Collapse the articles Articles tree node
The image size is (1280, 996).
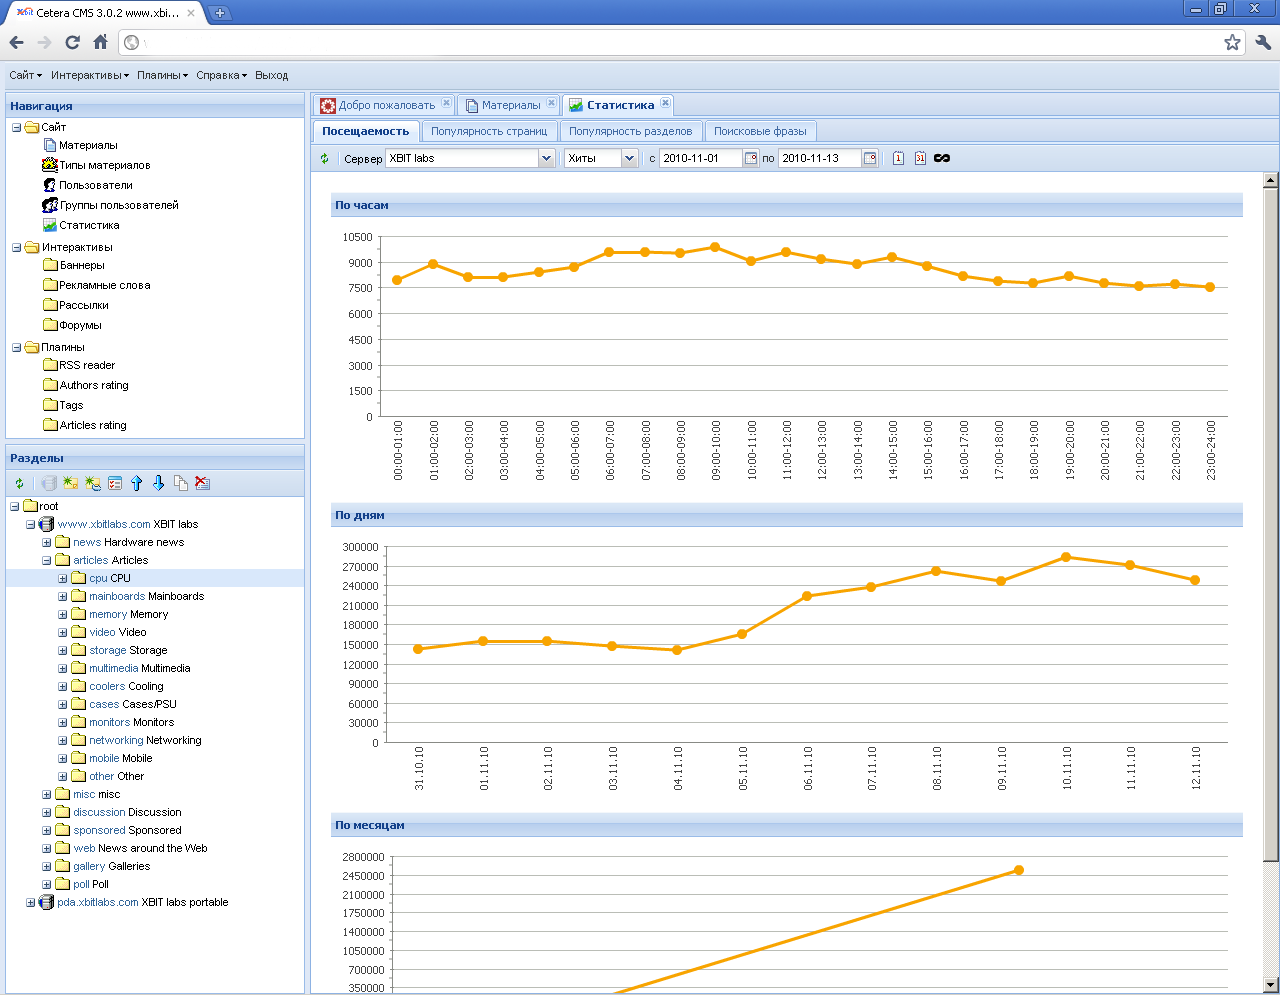pos(46,561)
